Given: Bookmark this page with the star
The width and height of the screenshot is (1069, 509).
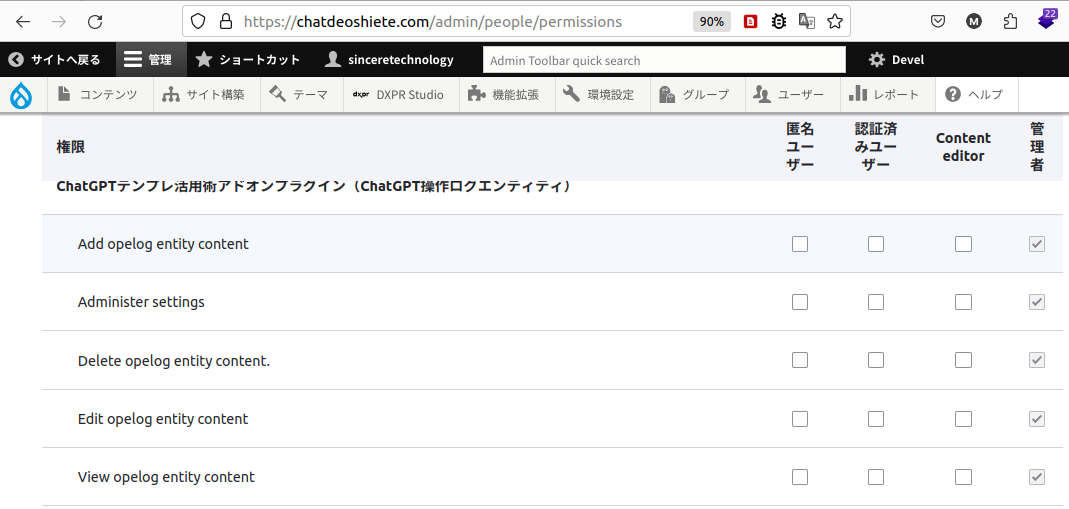Looking at the screenshot, I should point(834,22).
